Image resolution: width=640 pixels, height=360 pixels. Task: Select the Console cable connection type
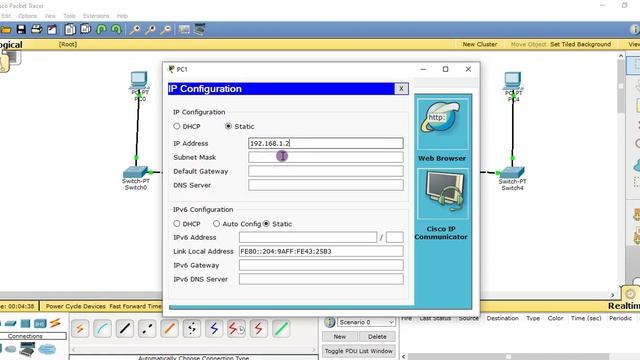102,329
